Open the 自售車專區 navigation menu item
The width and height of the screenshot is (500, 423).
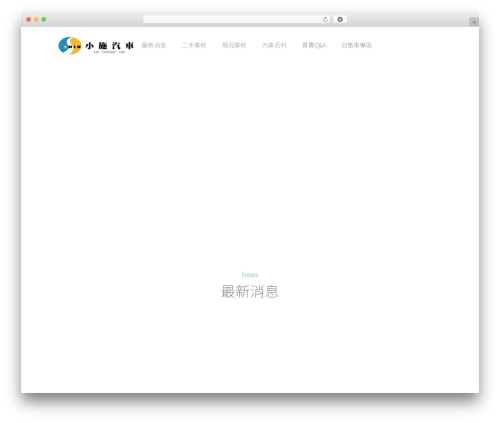tap(357, 45)
